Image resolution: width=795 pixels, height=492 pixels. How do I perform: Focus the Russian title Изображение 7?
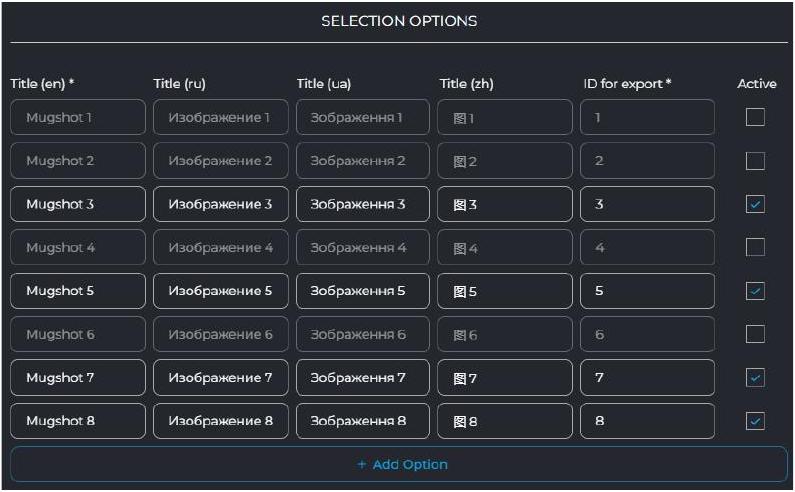[221, 377]
